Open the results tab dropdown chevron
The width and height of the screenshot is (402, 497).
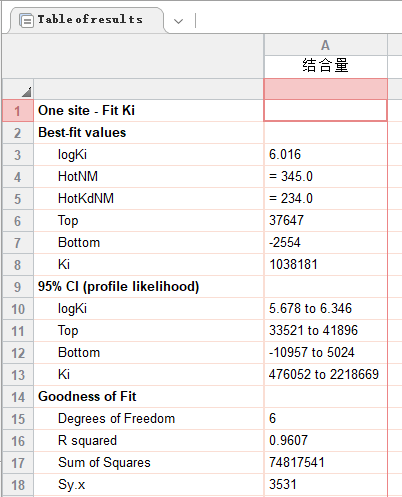[x=179, y=21]
